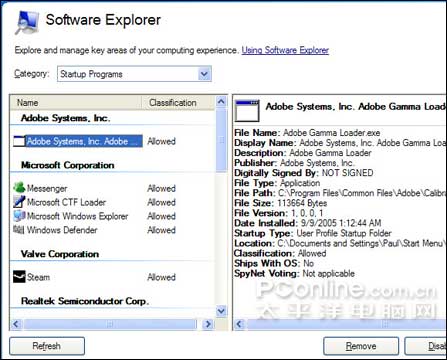Open the Using Software Explorer link

(x=285, y=50)
